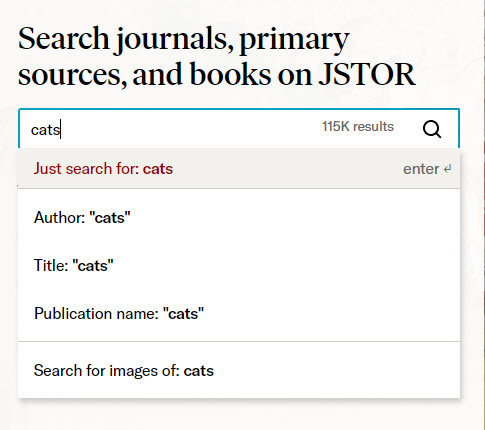The width and height of the screenshot is (485, 430).
Task: Select Publication name: "cats" suggestion
Action: coord(239,314)
